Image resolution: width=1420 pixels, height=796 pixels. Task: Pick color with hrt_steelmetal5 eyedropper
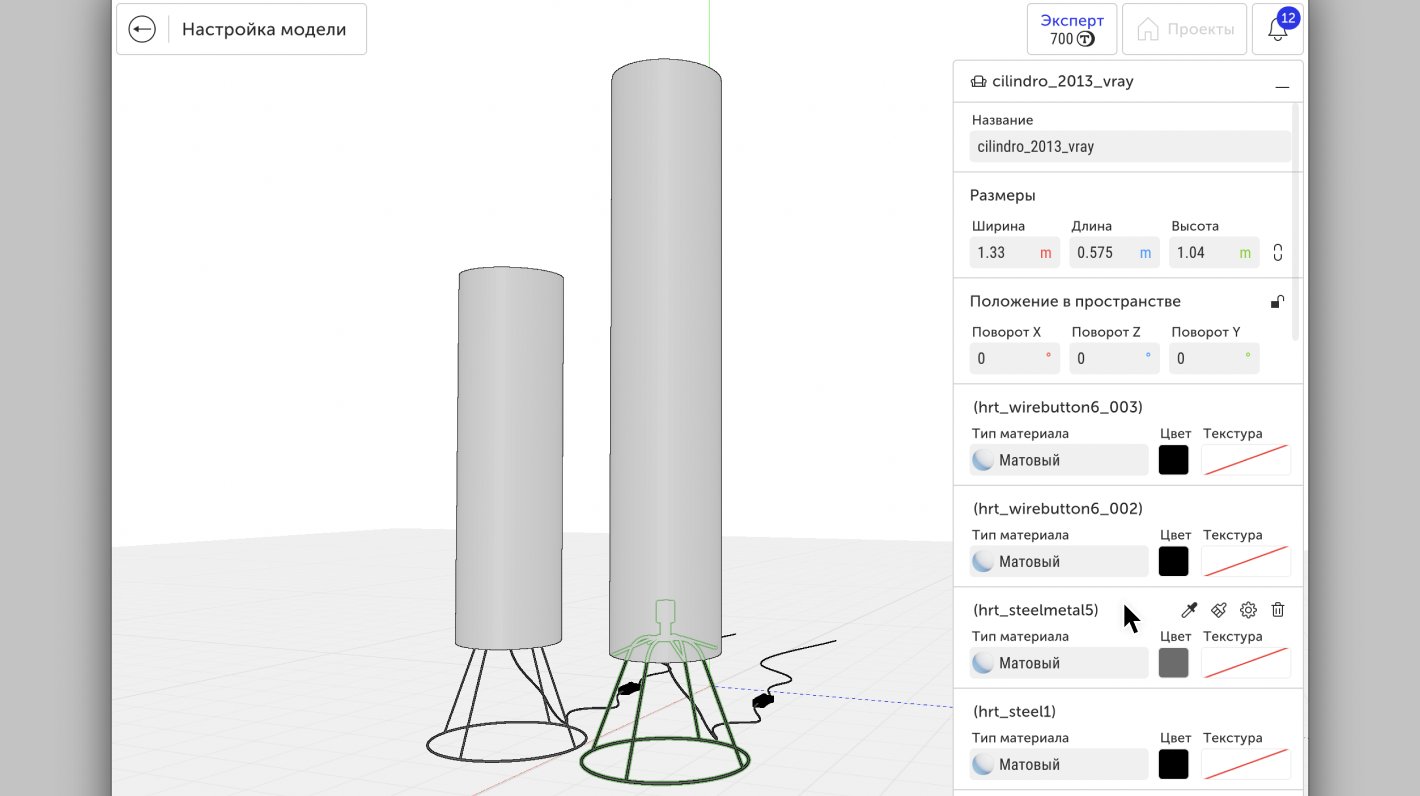tap(1189, 610)
